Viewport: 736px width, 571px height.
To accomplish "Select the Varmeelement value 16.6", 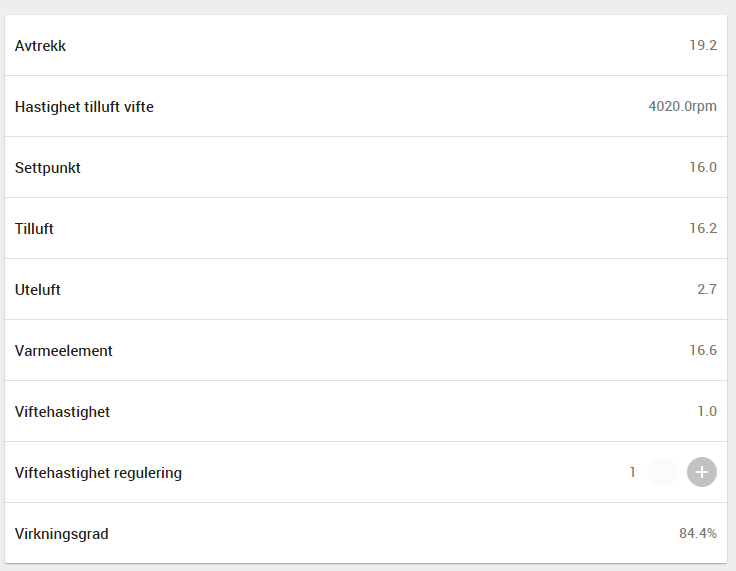I will pyautogui.click(x=702, y=351).
